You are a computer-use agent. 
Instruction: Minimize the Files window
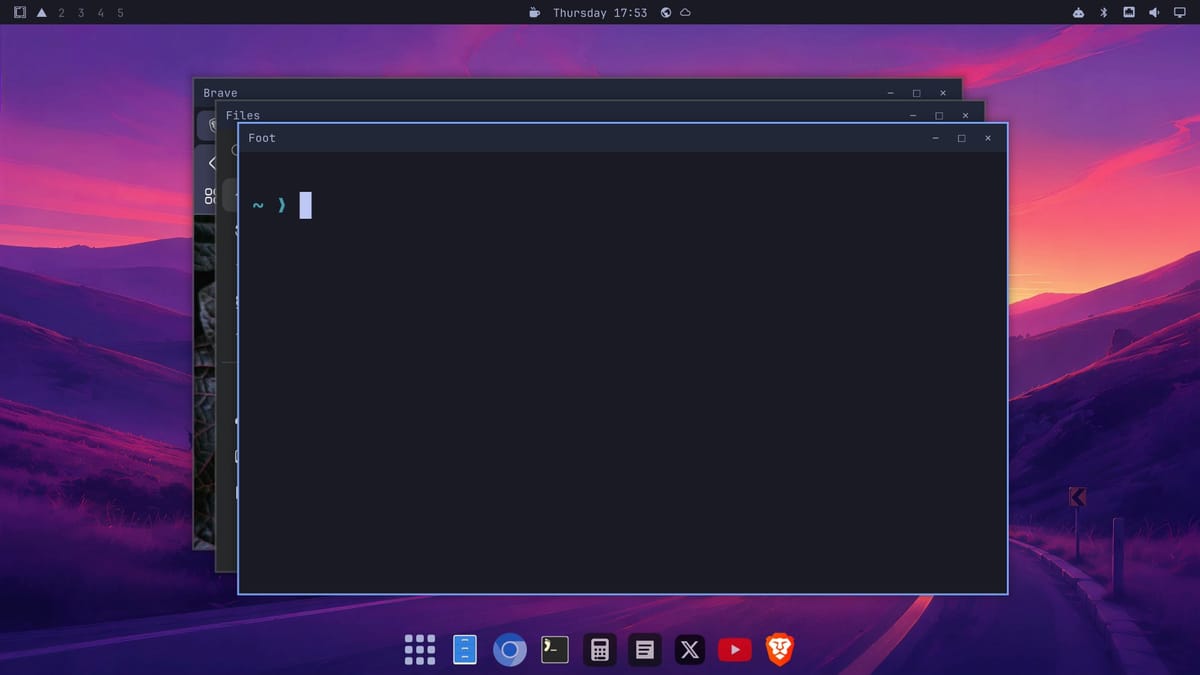912,115
